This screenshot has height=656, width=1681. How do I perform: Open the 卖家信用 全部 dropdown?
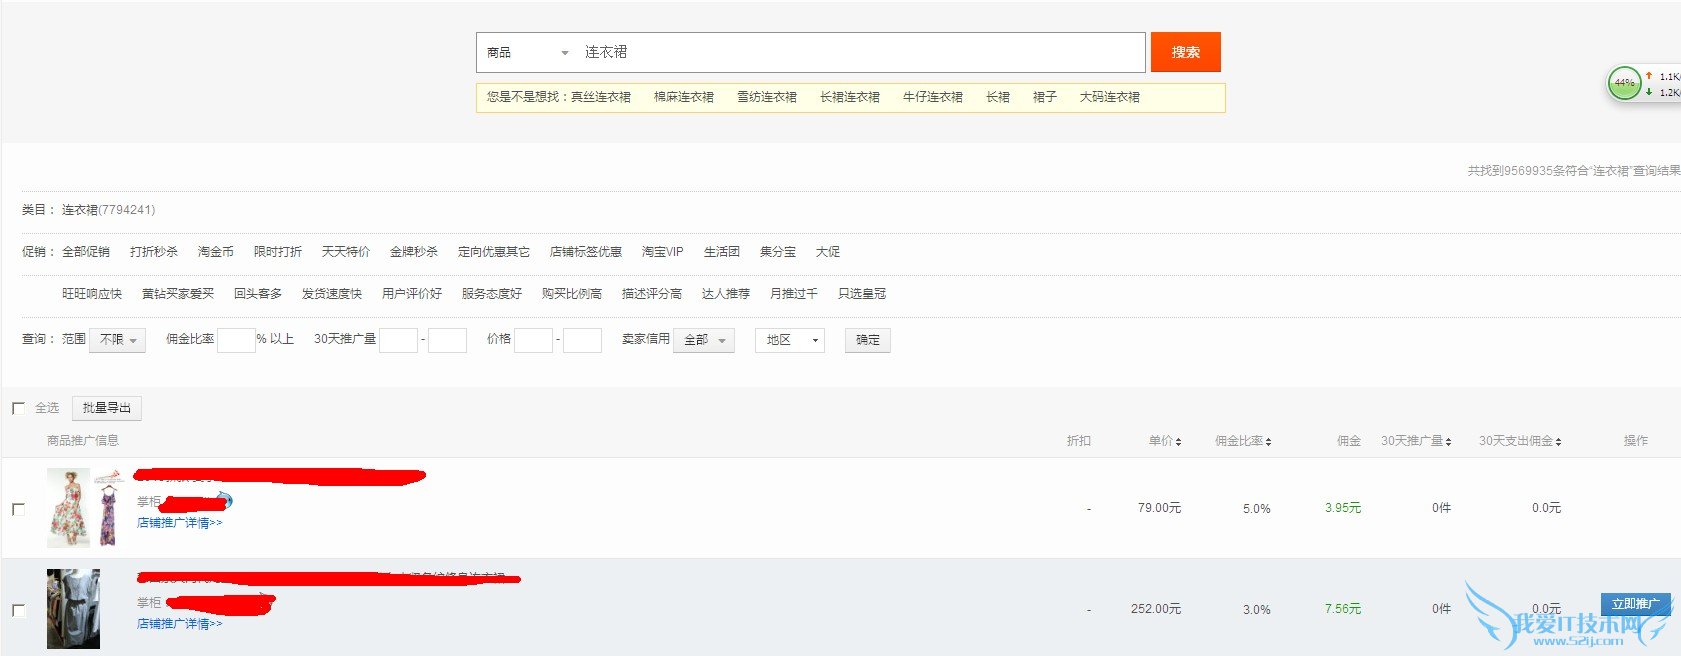coord(704,340)
